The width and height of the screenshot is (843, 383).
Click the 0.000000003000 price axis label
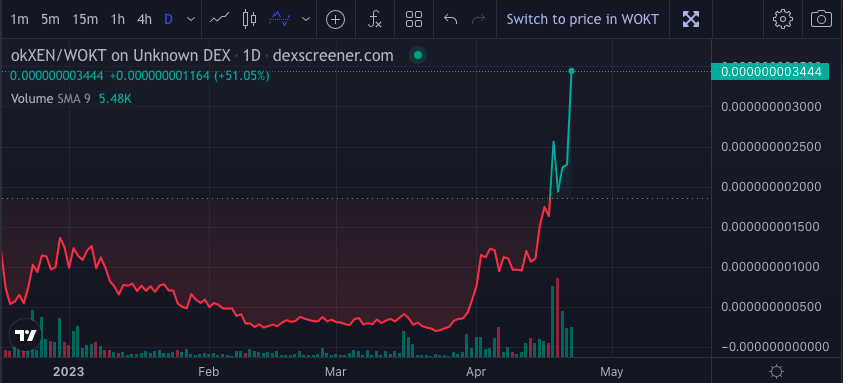click(771, 107)
